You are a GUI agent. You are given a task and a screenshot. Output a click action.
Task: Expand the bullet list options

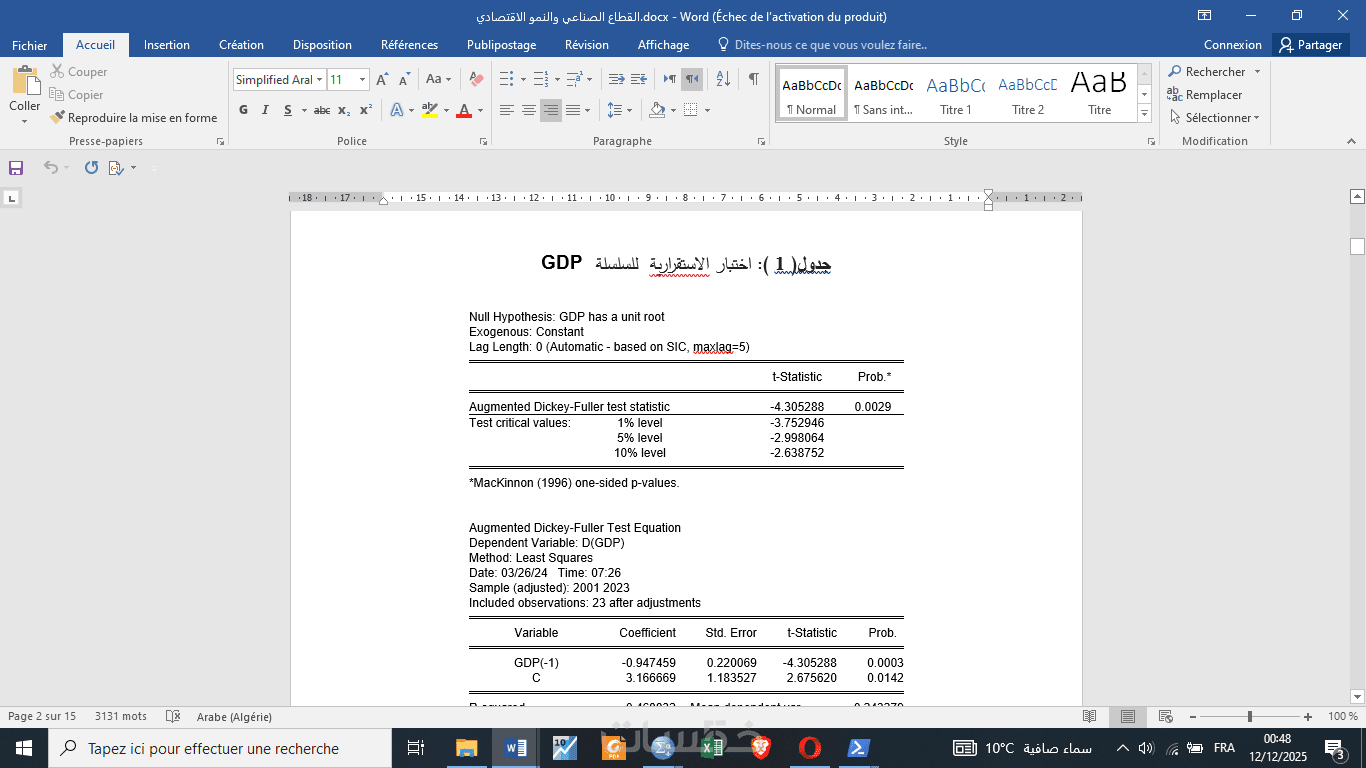point(521,79)
